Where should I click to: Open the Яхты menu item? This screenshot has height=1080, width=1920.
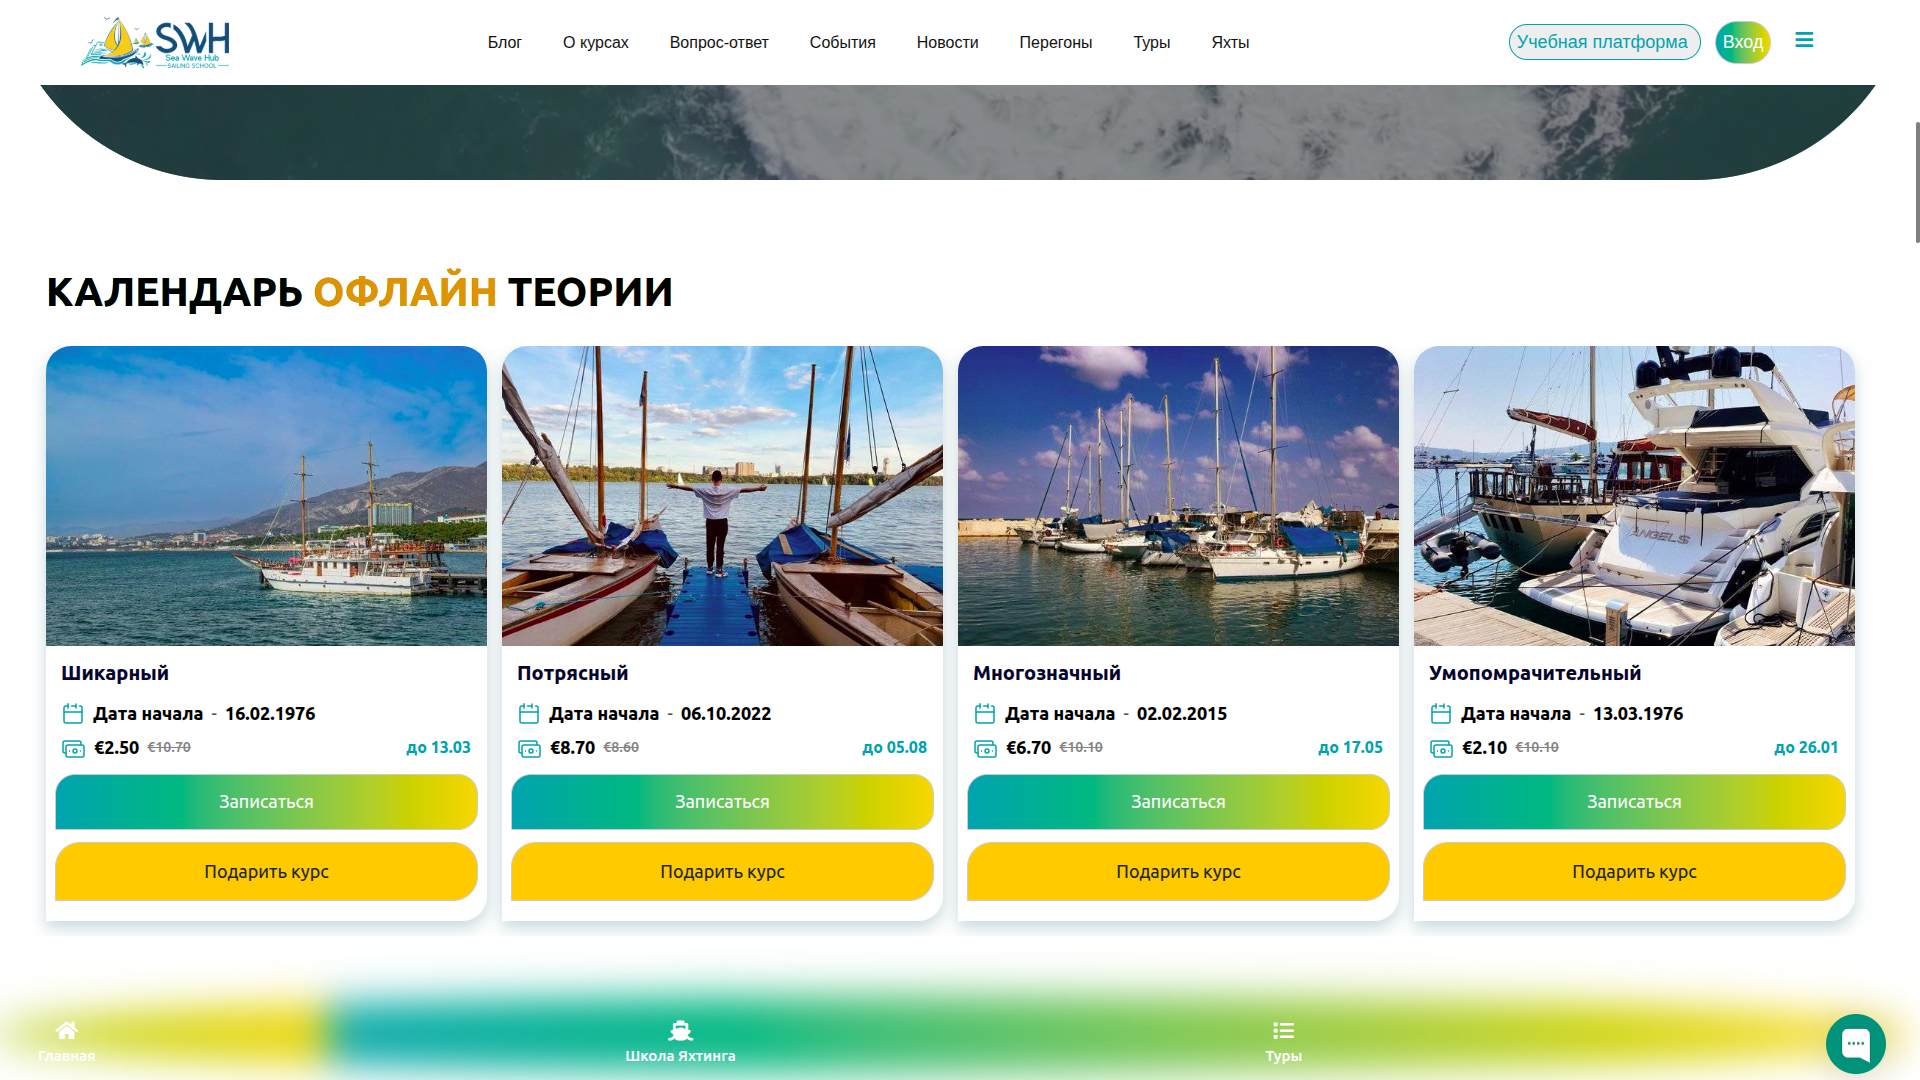[x=1230, y=42]
